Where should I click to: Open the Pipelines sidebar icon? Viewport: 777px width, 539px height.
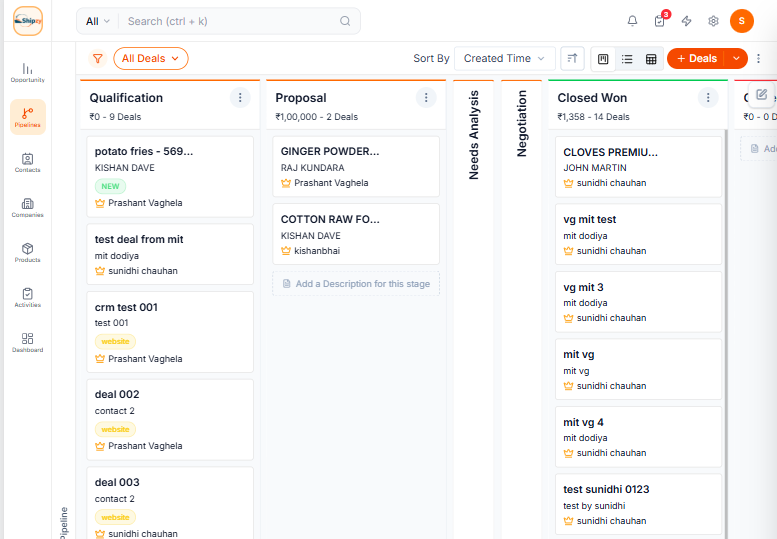pos(28,117)
